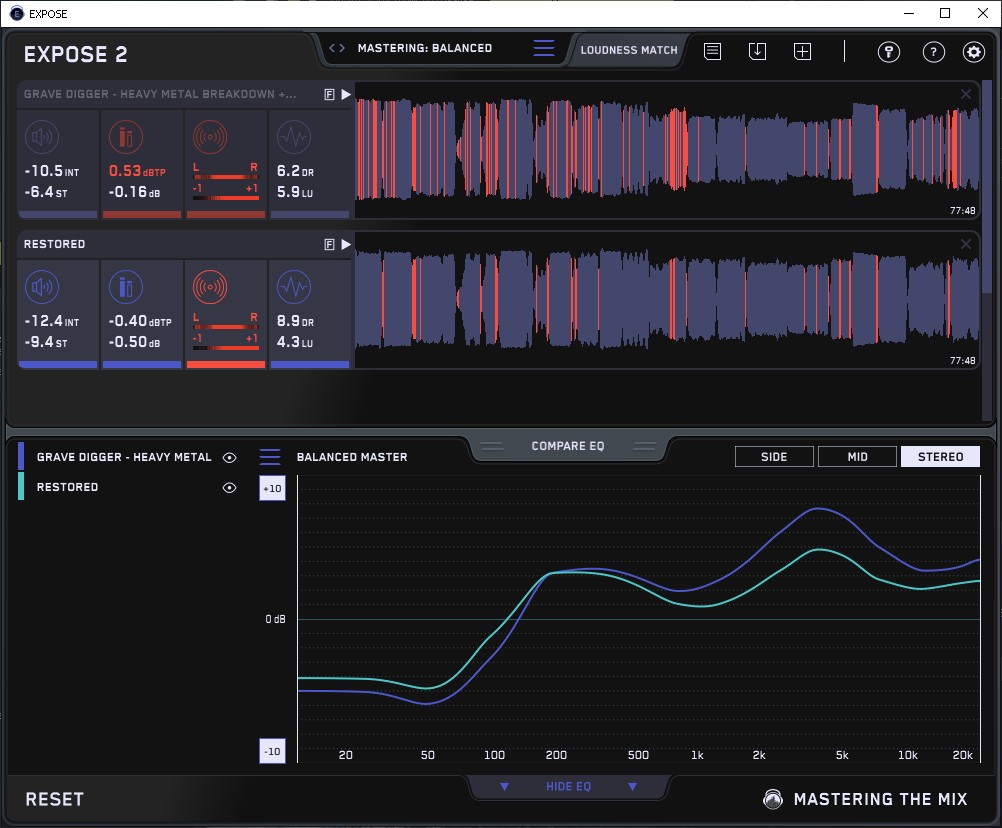Remove the Grave Digger track with X
This screenshot has height=828, width=1002.
(x=966, y=94)
